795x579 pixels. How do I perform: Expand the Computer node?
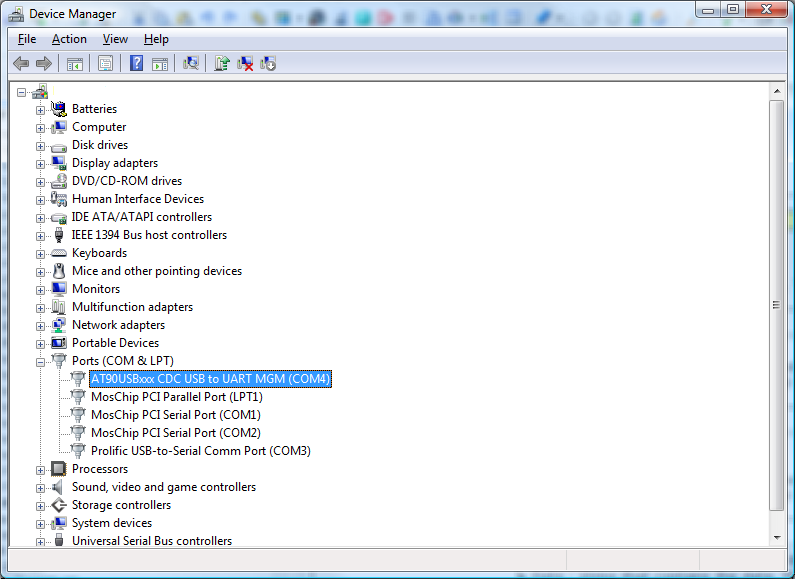pos(40,128)
